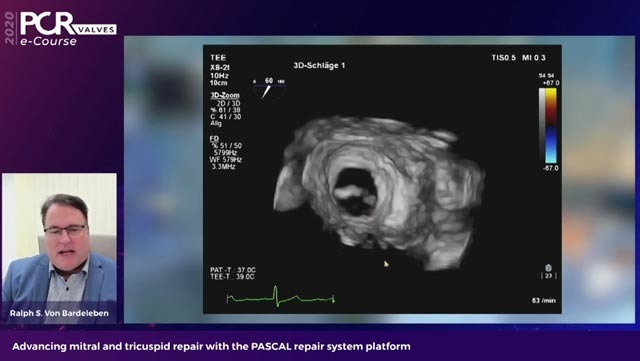The image size is (640, 361).
Task: Click the '3D-Schläge 1' text
Action: 319,65
